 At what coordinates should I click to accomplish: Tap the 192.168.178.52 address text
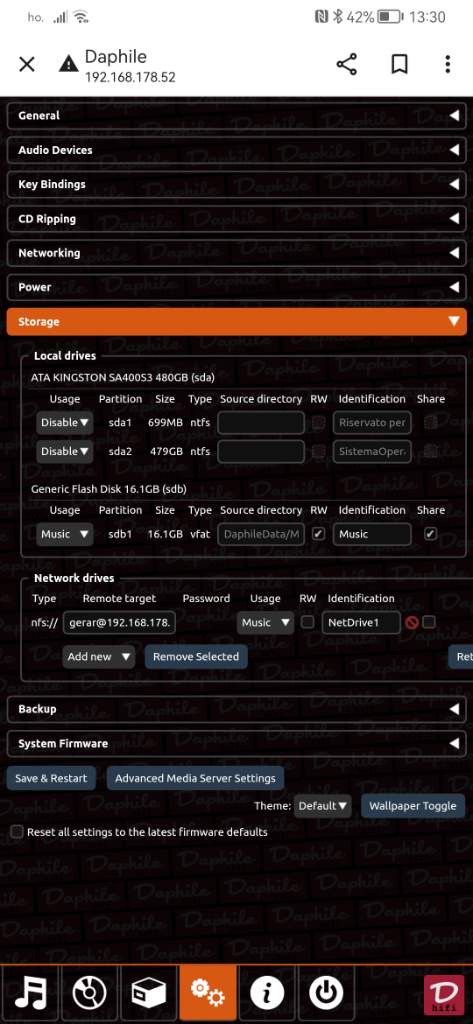tap(130, 77)
